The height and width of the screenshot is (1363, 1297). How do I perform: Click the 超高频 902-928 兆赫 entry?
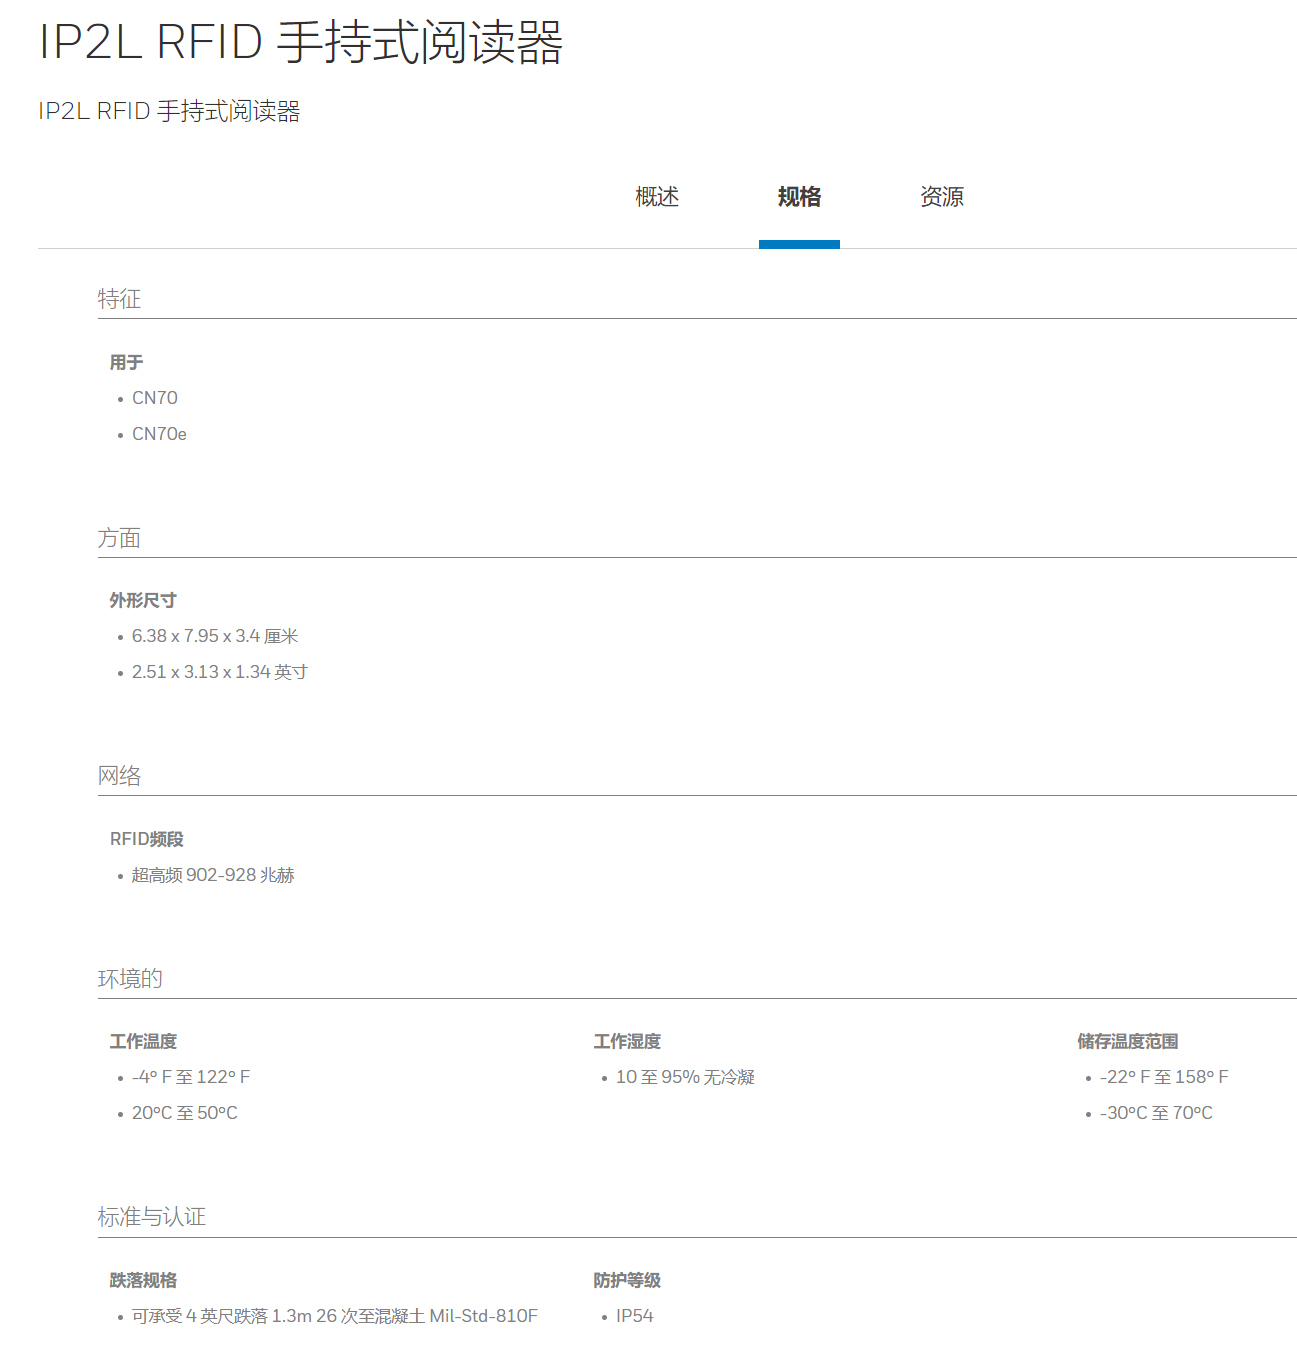click(x=213, y=875)
